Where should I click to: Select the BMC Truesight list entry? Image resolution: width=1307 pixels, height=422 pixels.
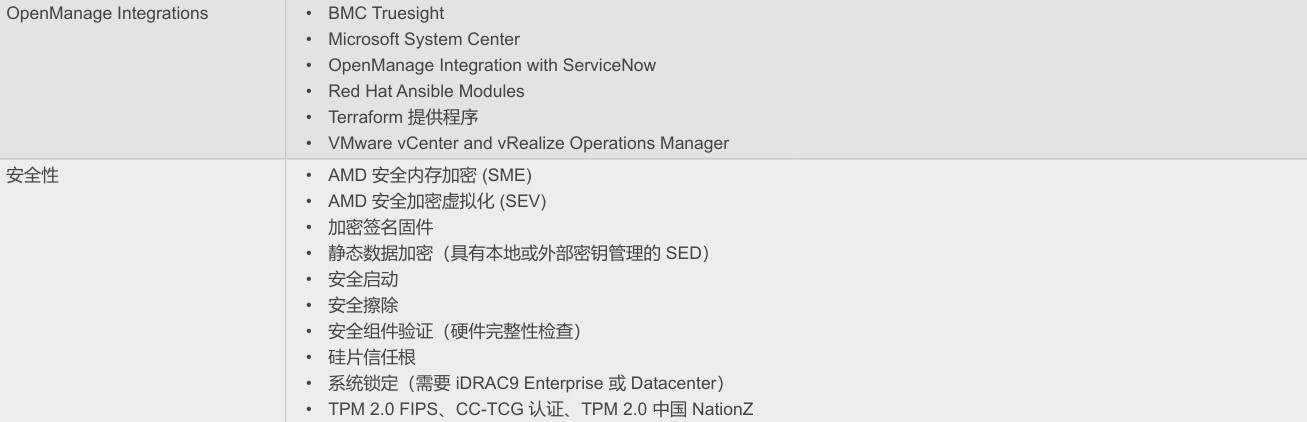tap(386, 14)
